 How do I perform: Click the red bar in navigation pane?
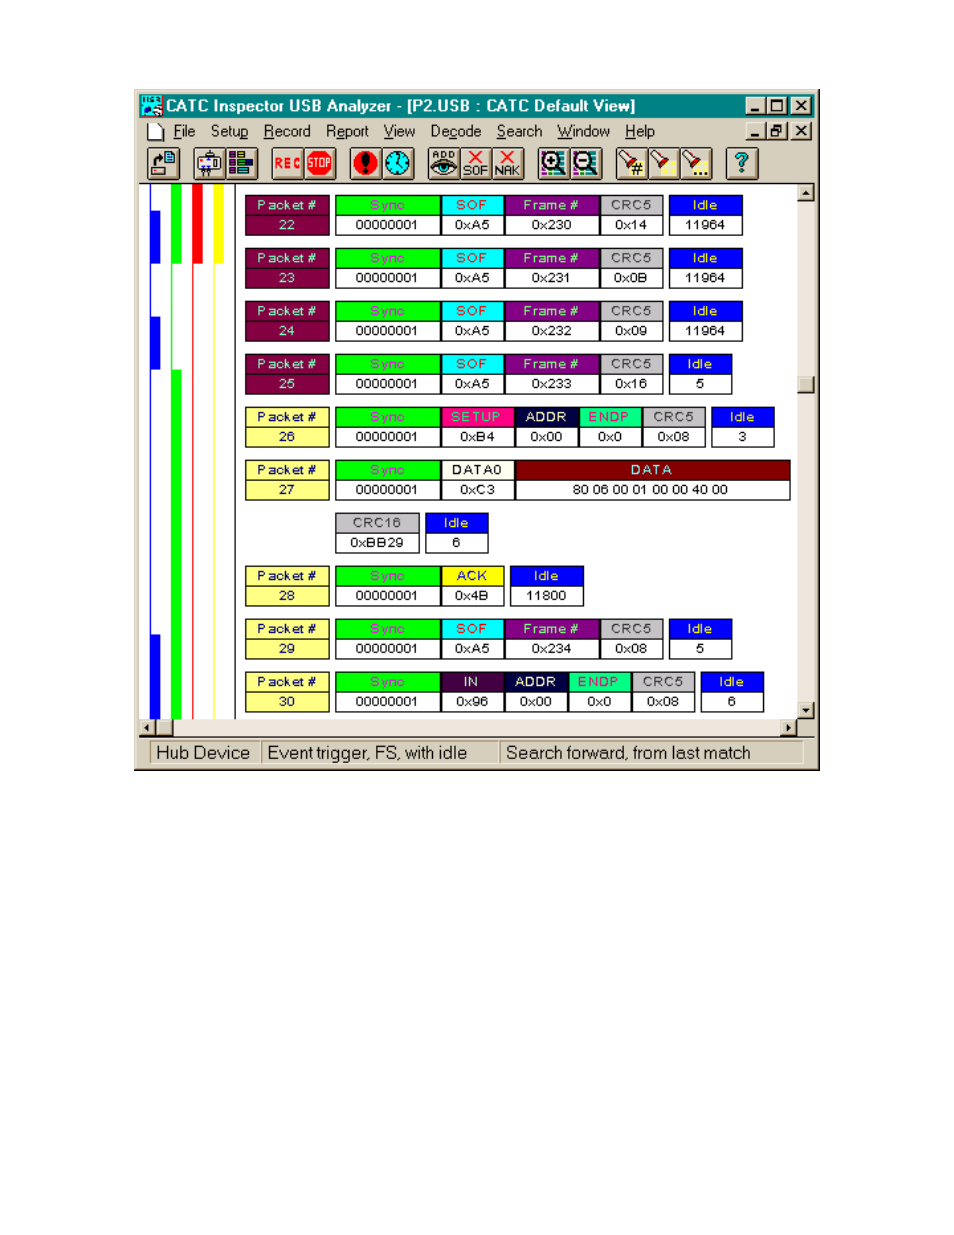point(198,224)
